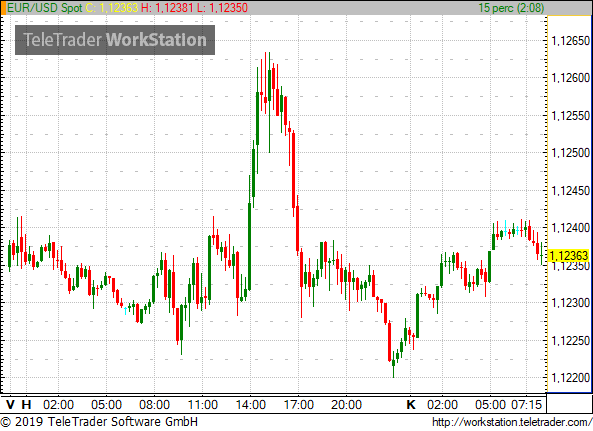Click the H day marker on time axis
This screenshot has width=593, height=431.
coord(26,405)
